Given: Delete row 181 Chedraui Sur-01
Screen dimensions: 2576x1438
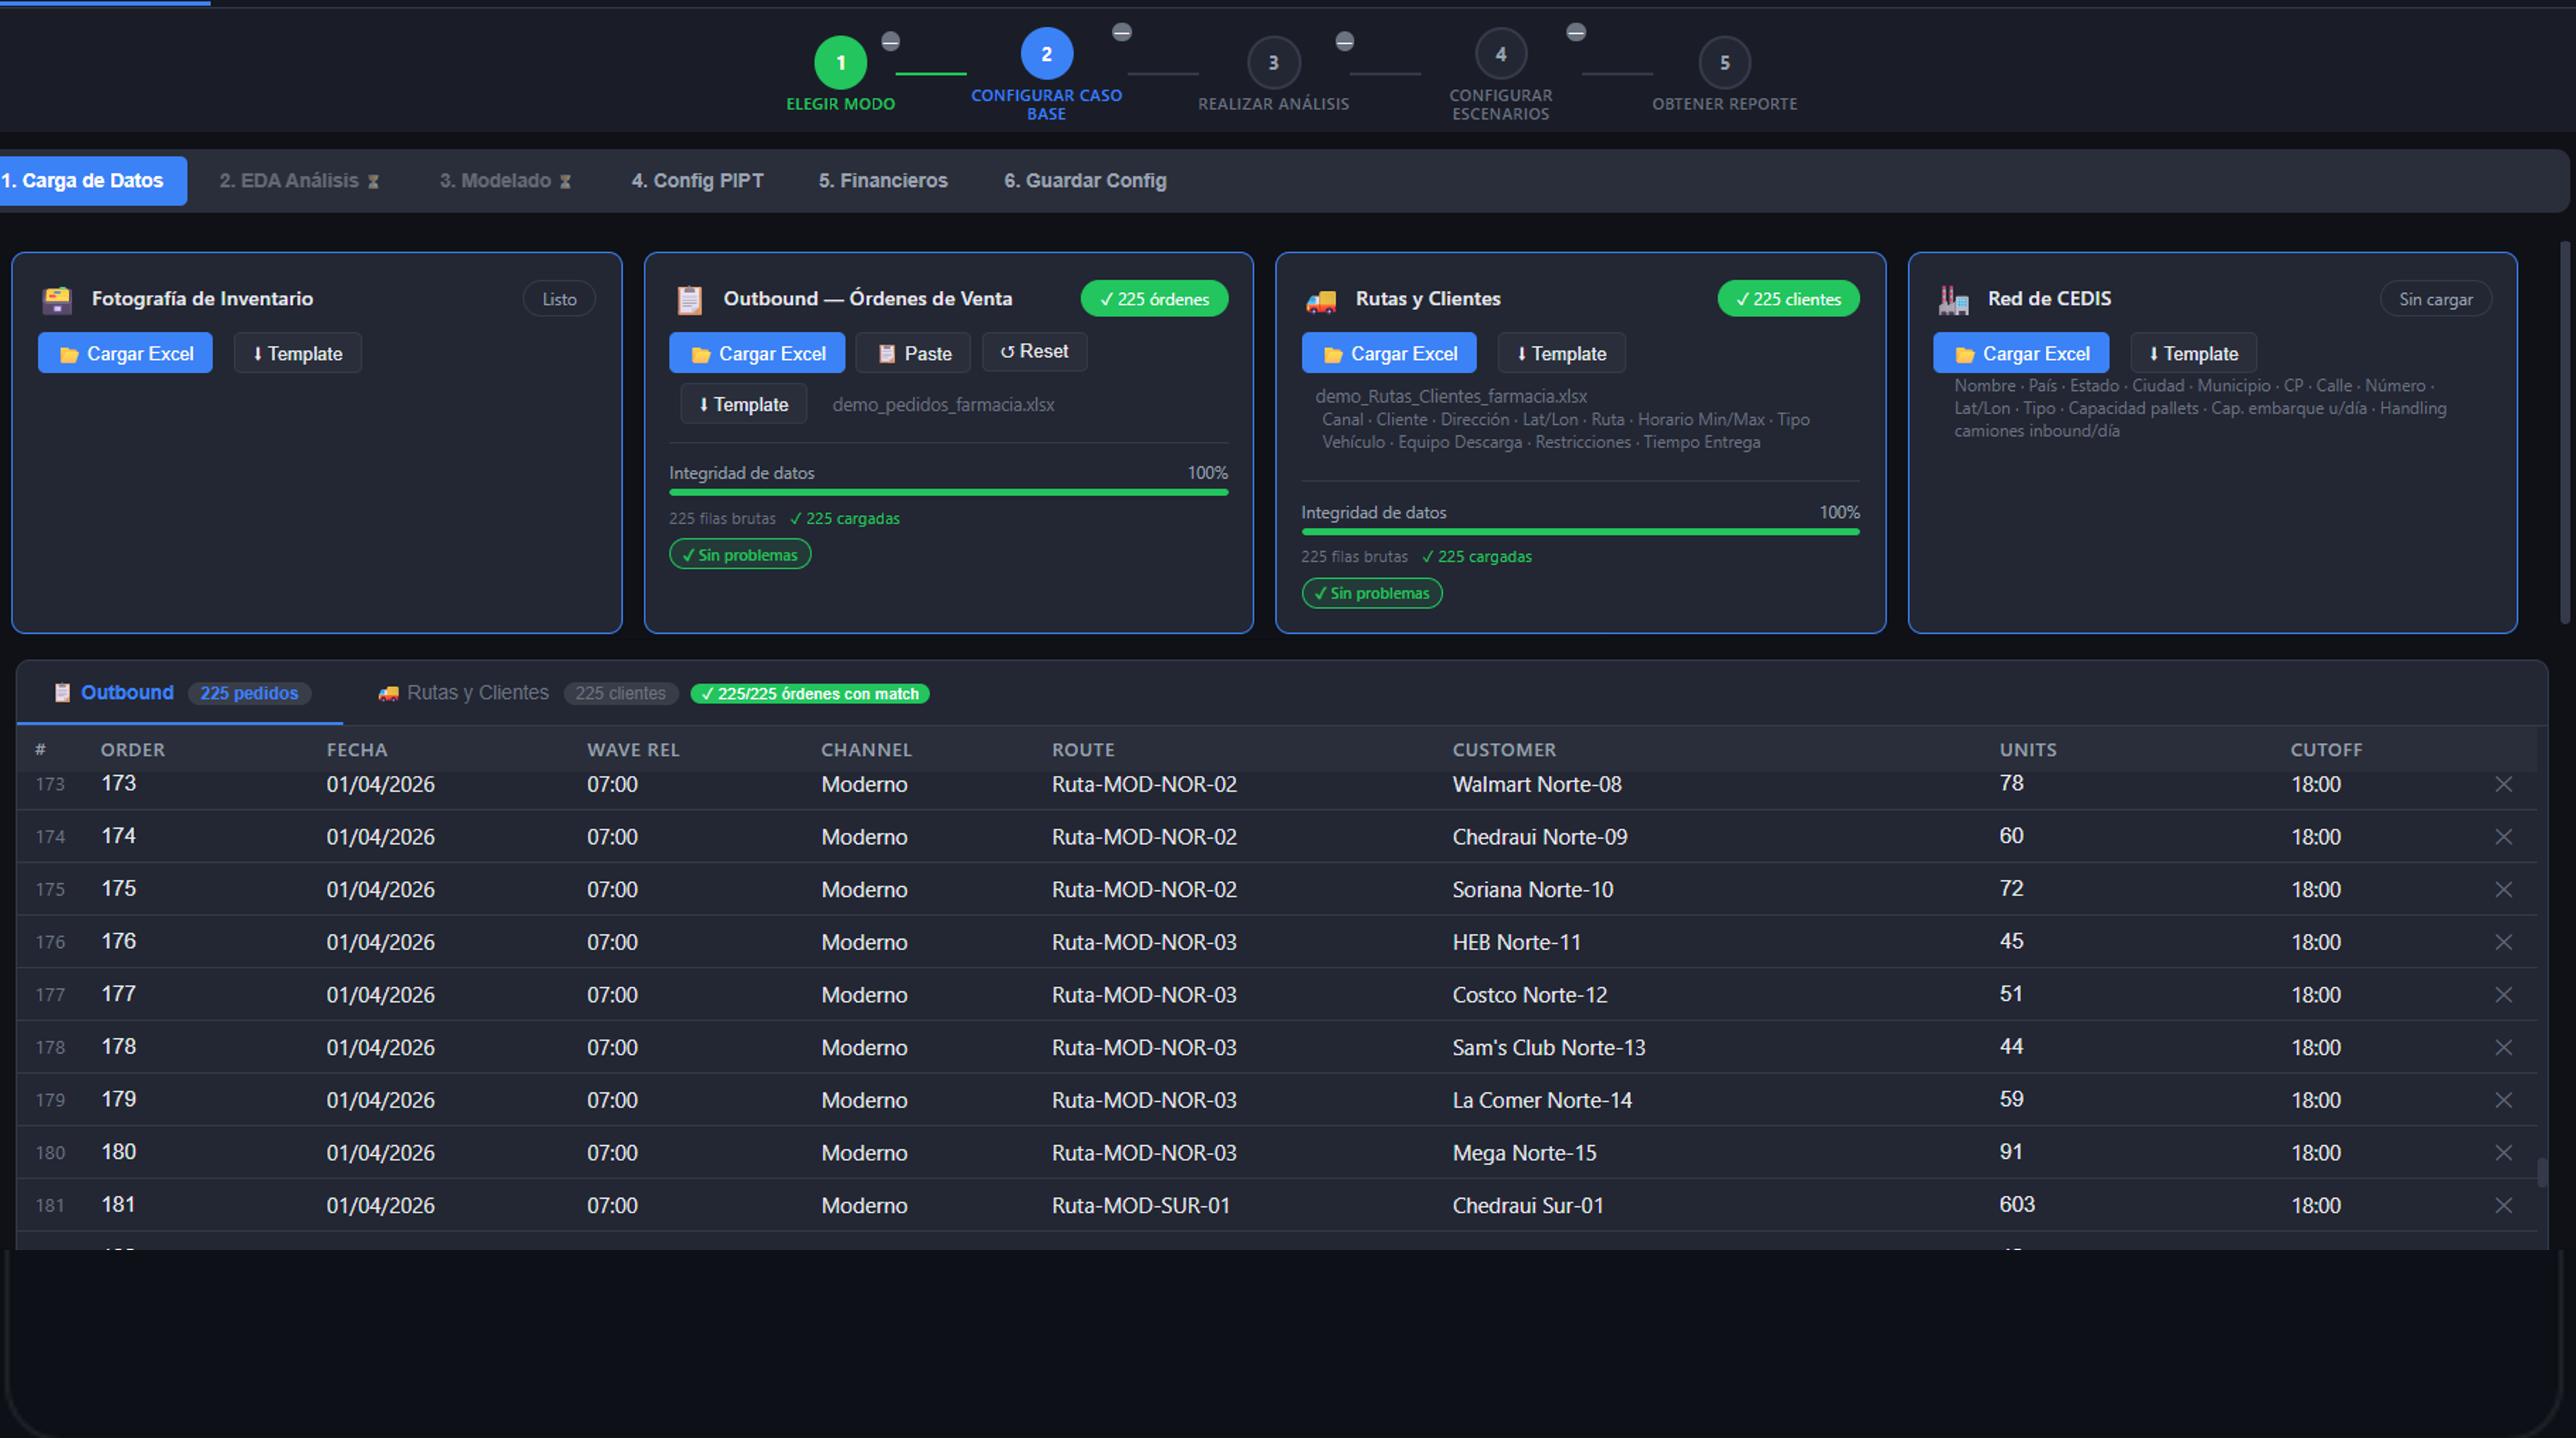Looking at the screenshot, I should (2503, 1205).
